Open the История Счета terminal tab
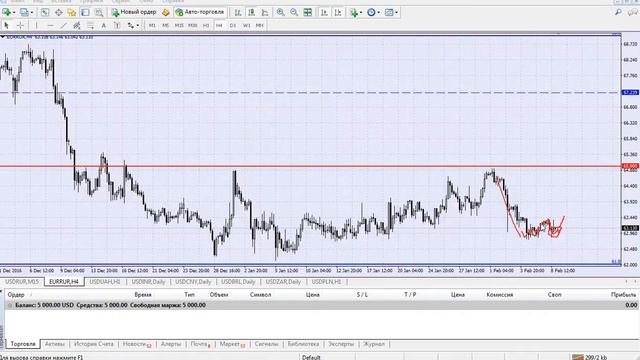Screen dimensions: 640x360 coord(93,344)
